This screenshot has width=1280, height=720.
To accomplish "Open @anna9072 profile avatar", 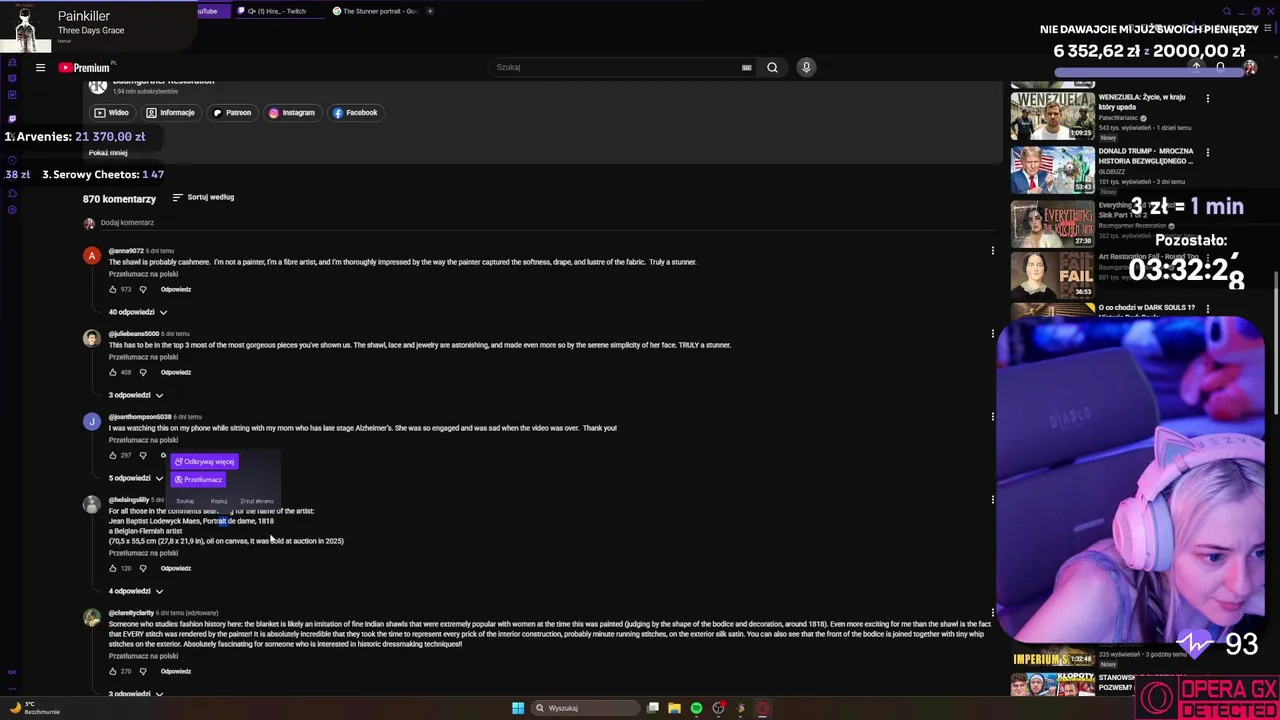I will click(x=91, y=256).
